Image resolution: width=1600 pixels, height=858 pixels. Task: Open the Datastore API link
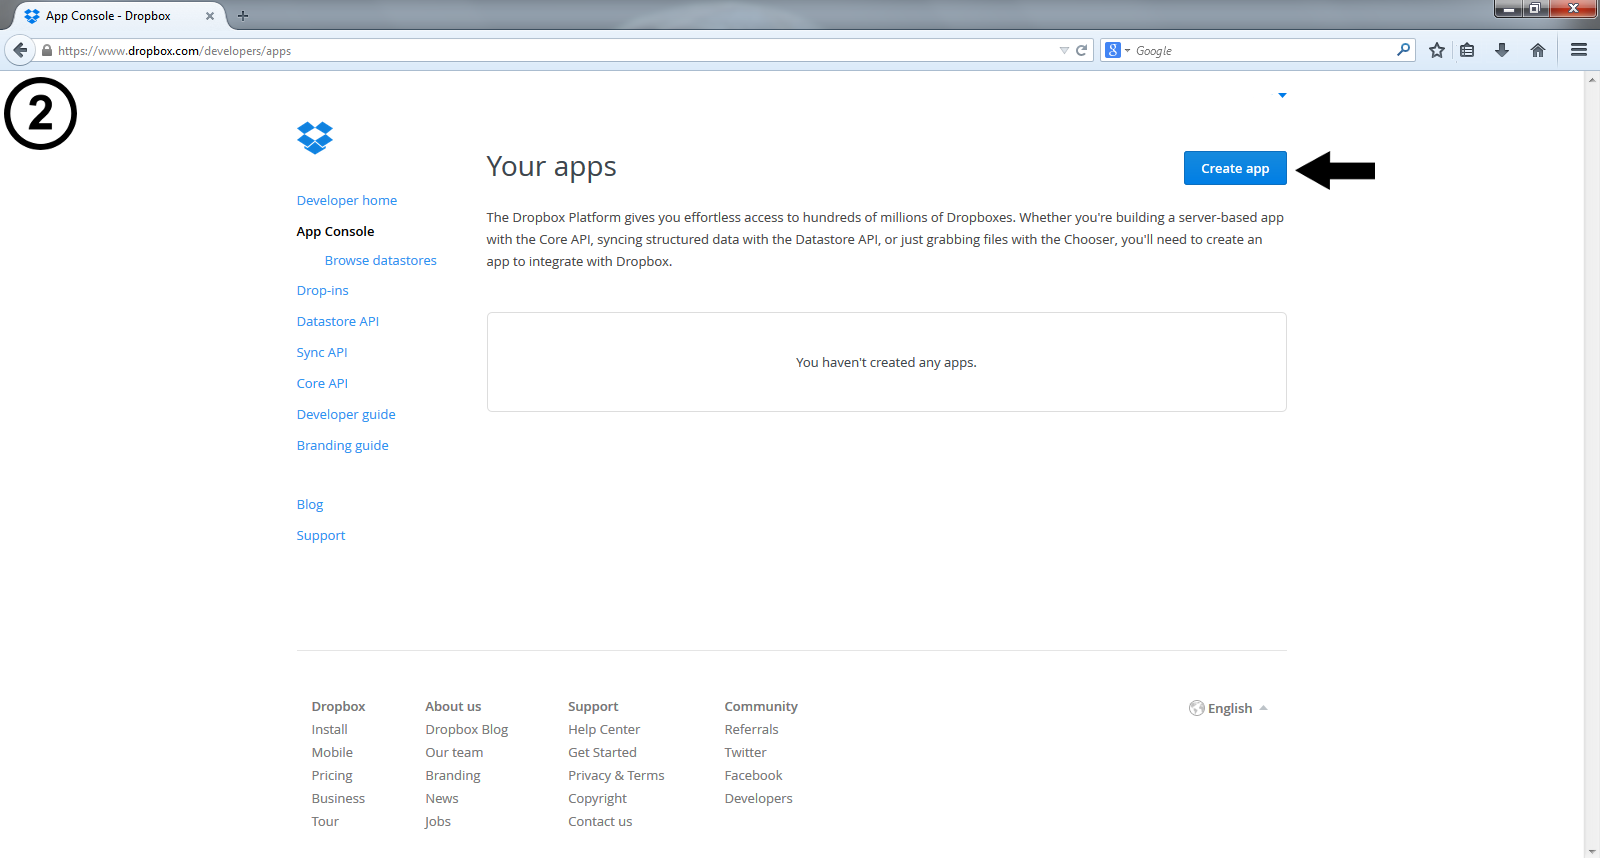tap(337, 321)
